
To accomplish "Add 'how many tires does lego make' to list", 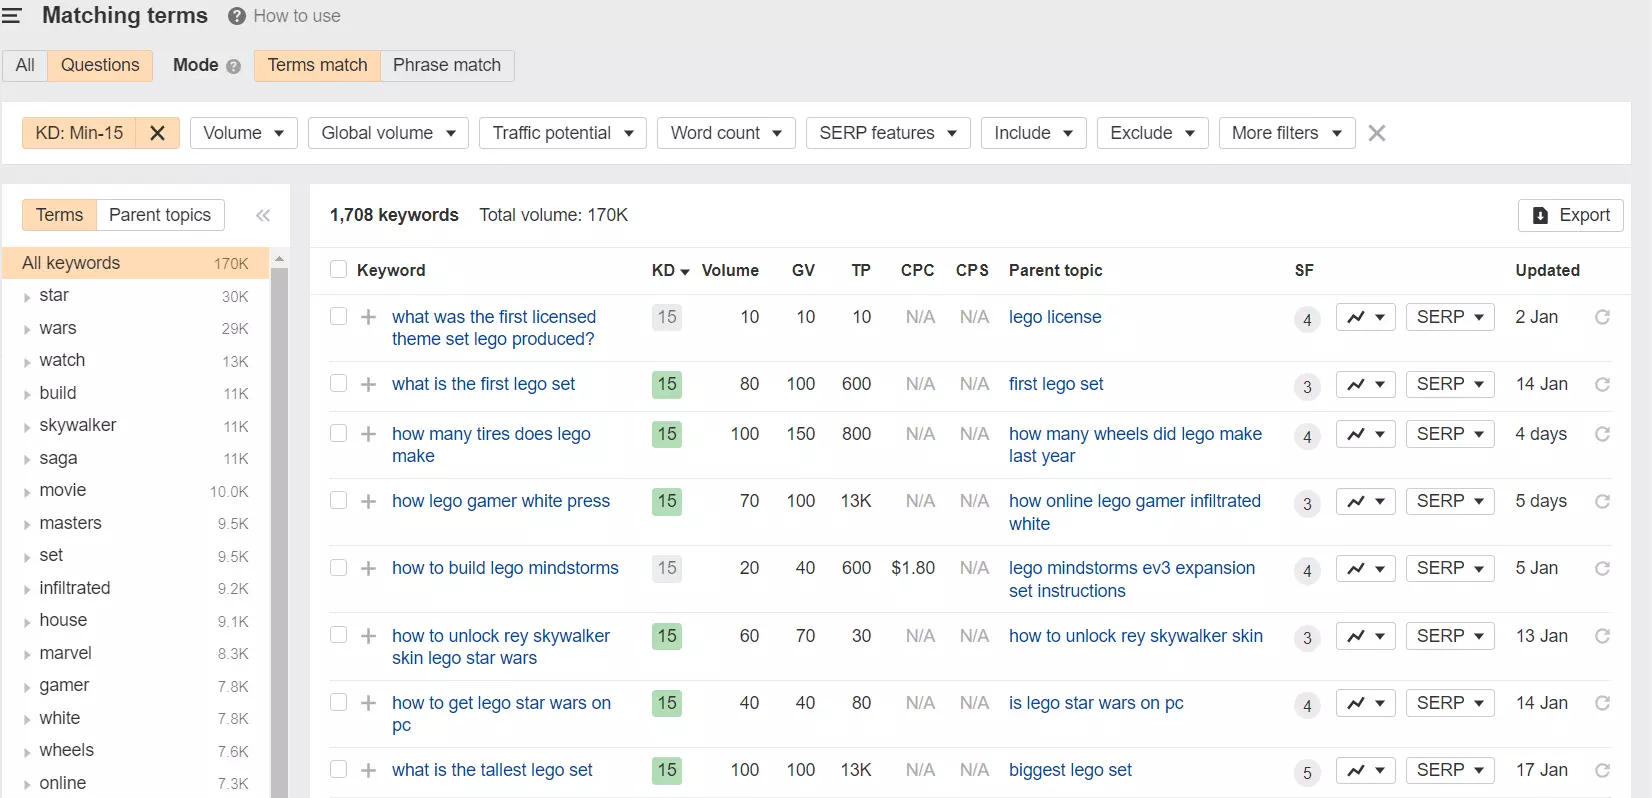I will 368,434.
